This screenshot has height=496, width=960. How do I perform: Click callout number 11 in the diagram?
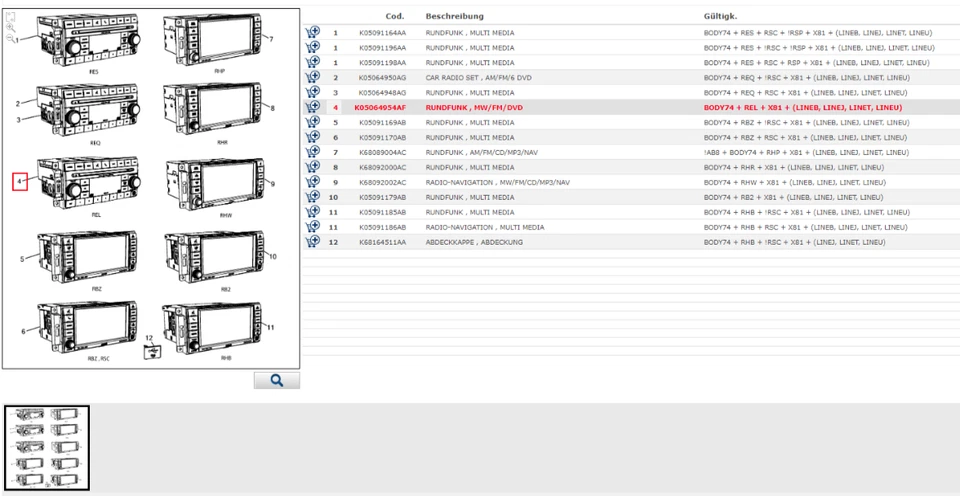click(x=271, y=328)
